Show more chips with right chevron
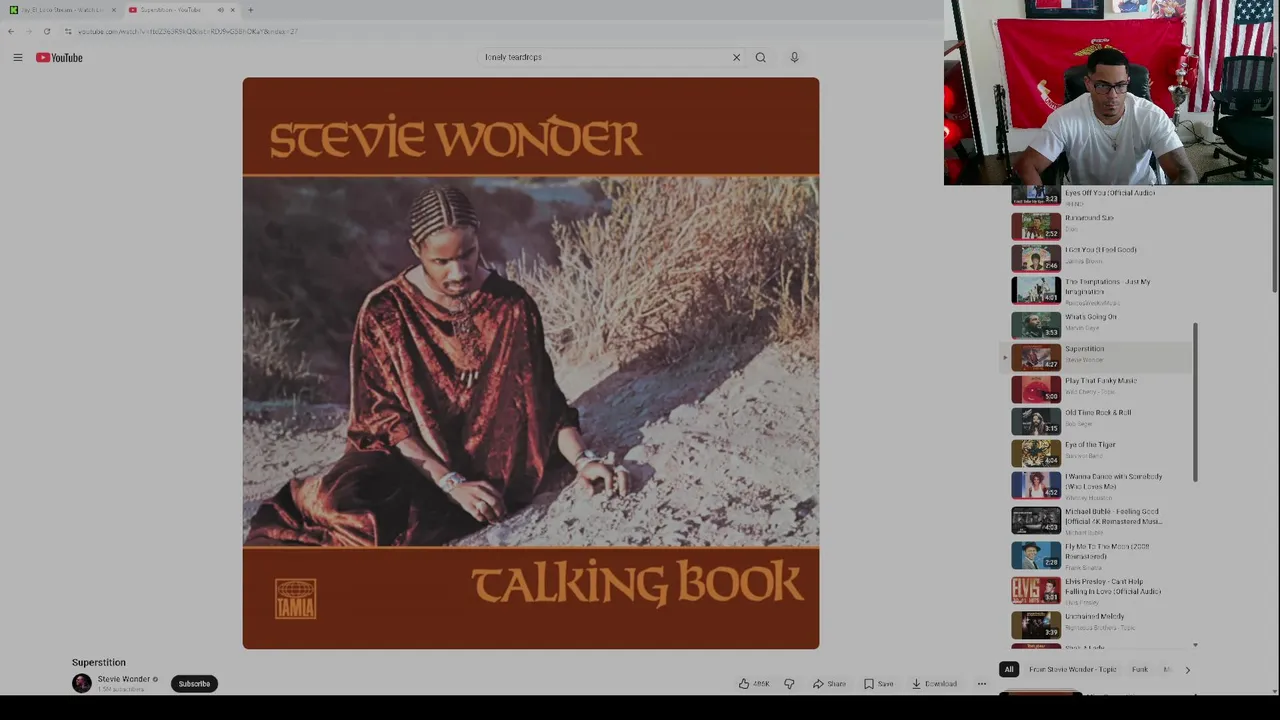 [x=1187, y=670]
